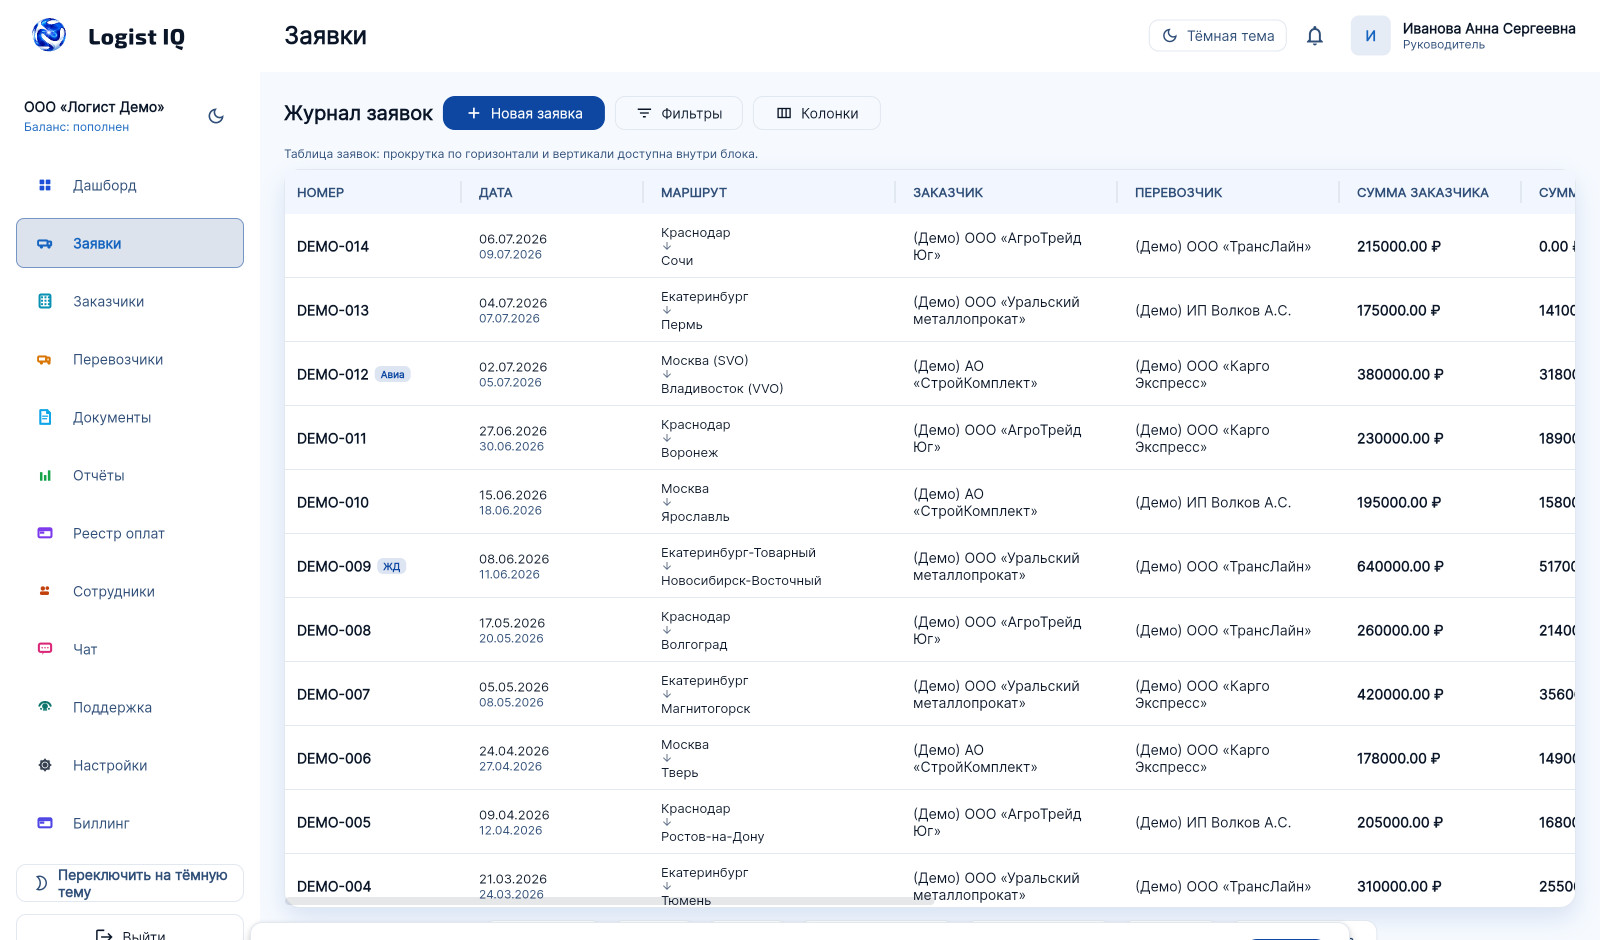Go to Заказчики section
1600x940 pixels.
point(130,301)
